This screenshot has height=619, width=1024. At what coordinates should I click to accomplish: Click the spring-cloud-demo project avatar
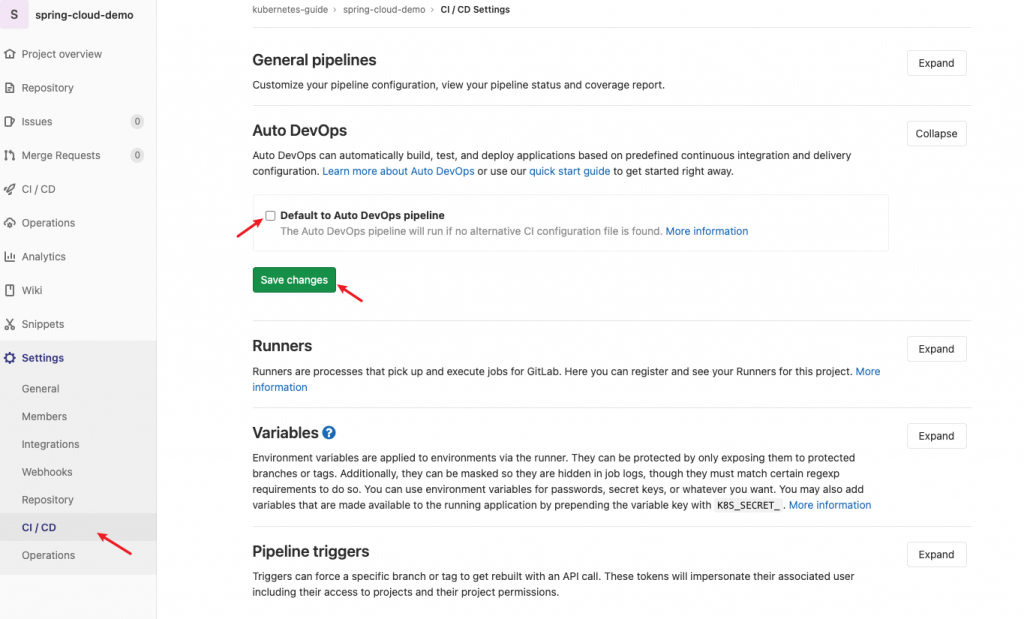pos(14,14)
